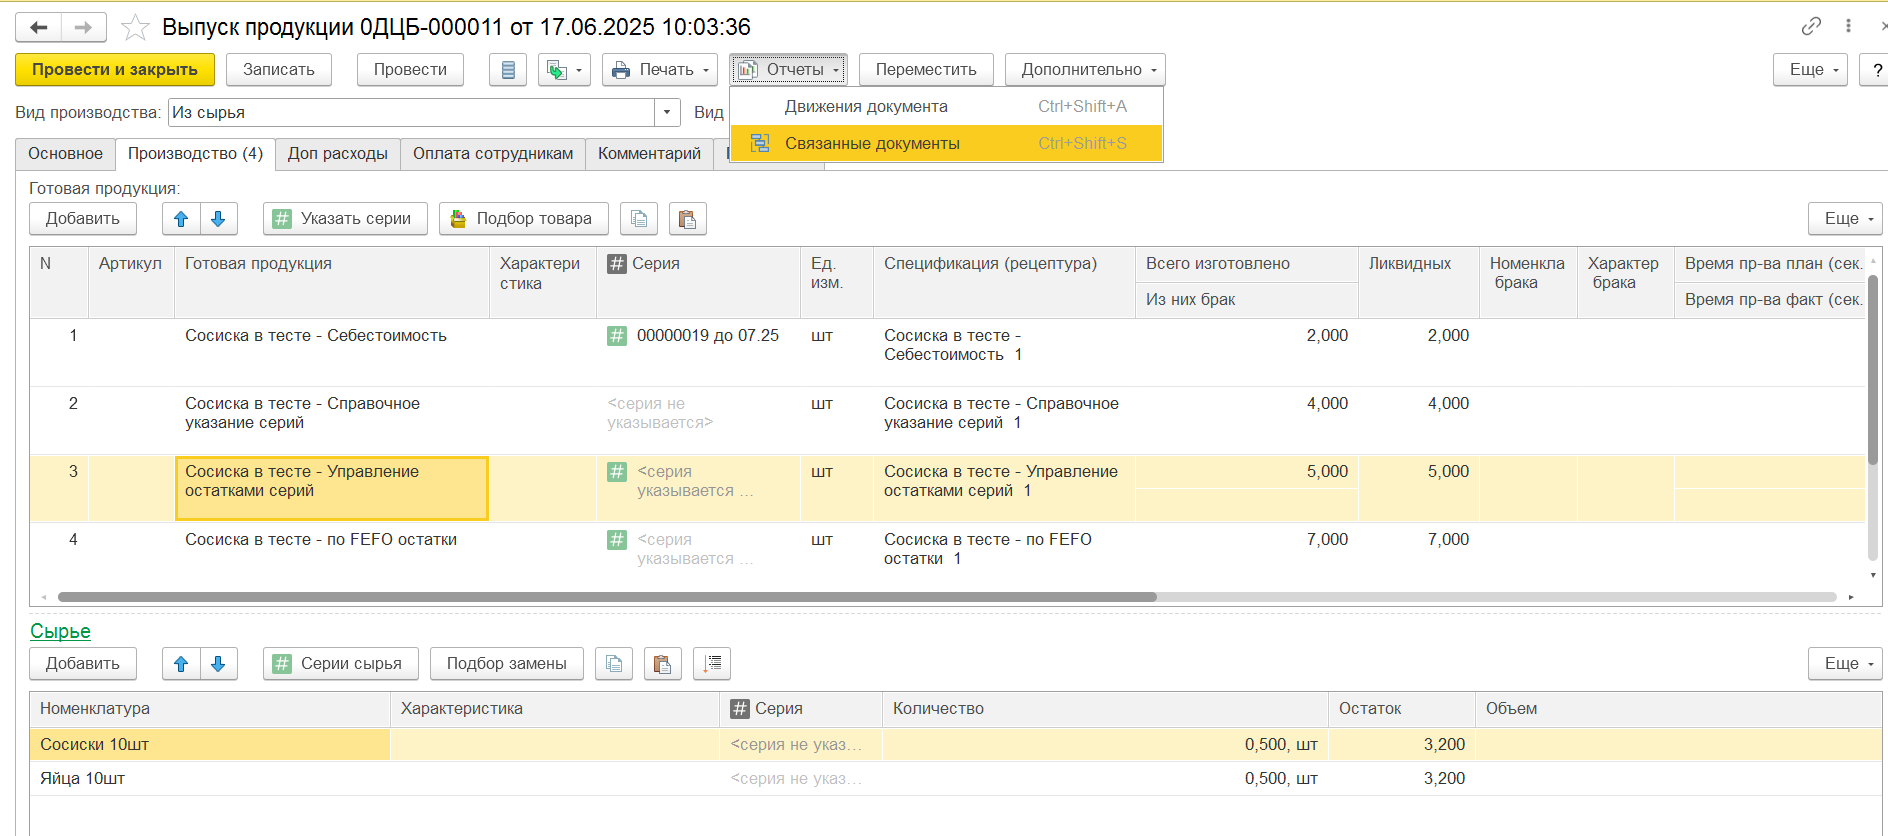1888x836 pixels.
Task: Add document to favorites with star
Action: pos(135,27)
